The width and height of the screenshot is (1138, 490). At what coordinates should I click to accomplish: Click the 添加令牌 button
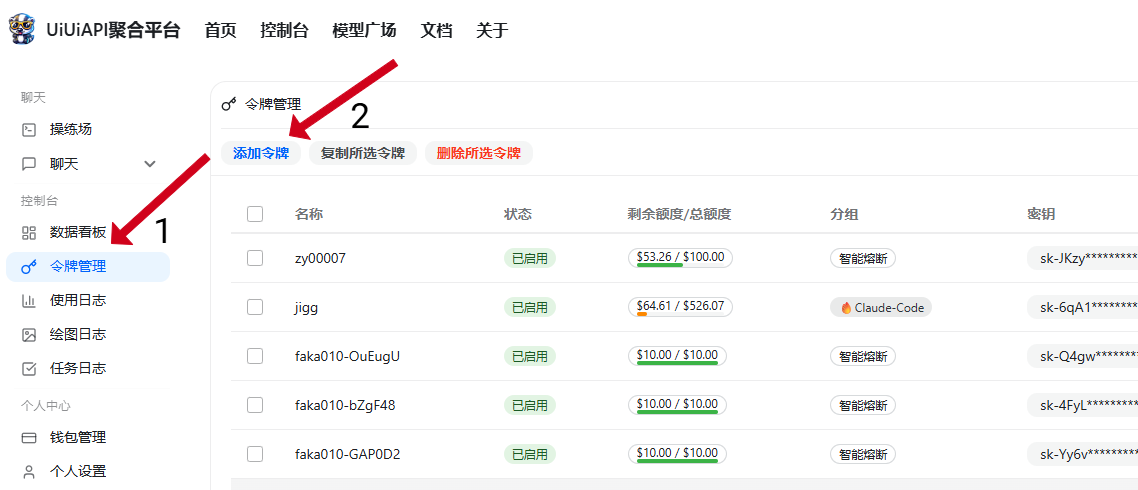261,153
